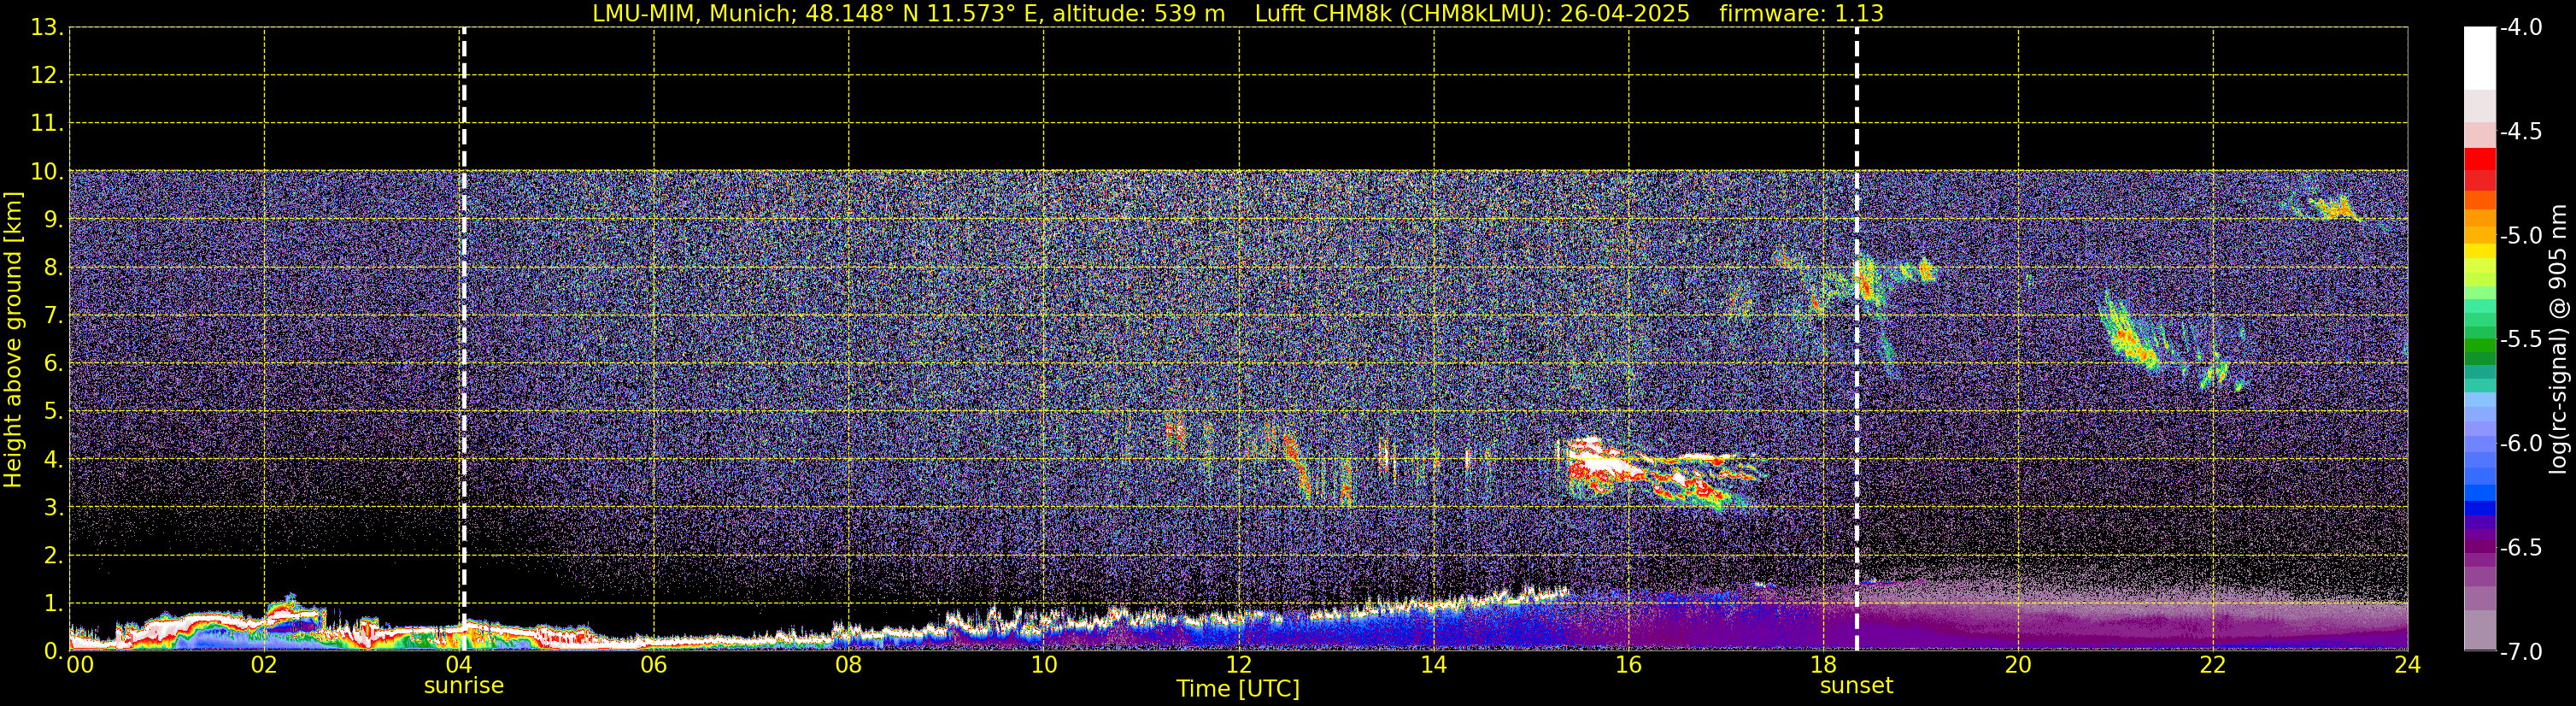
Task: Click the '-7.0' colorbar tick label
Action: pos(2520,651)
